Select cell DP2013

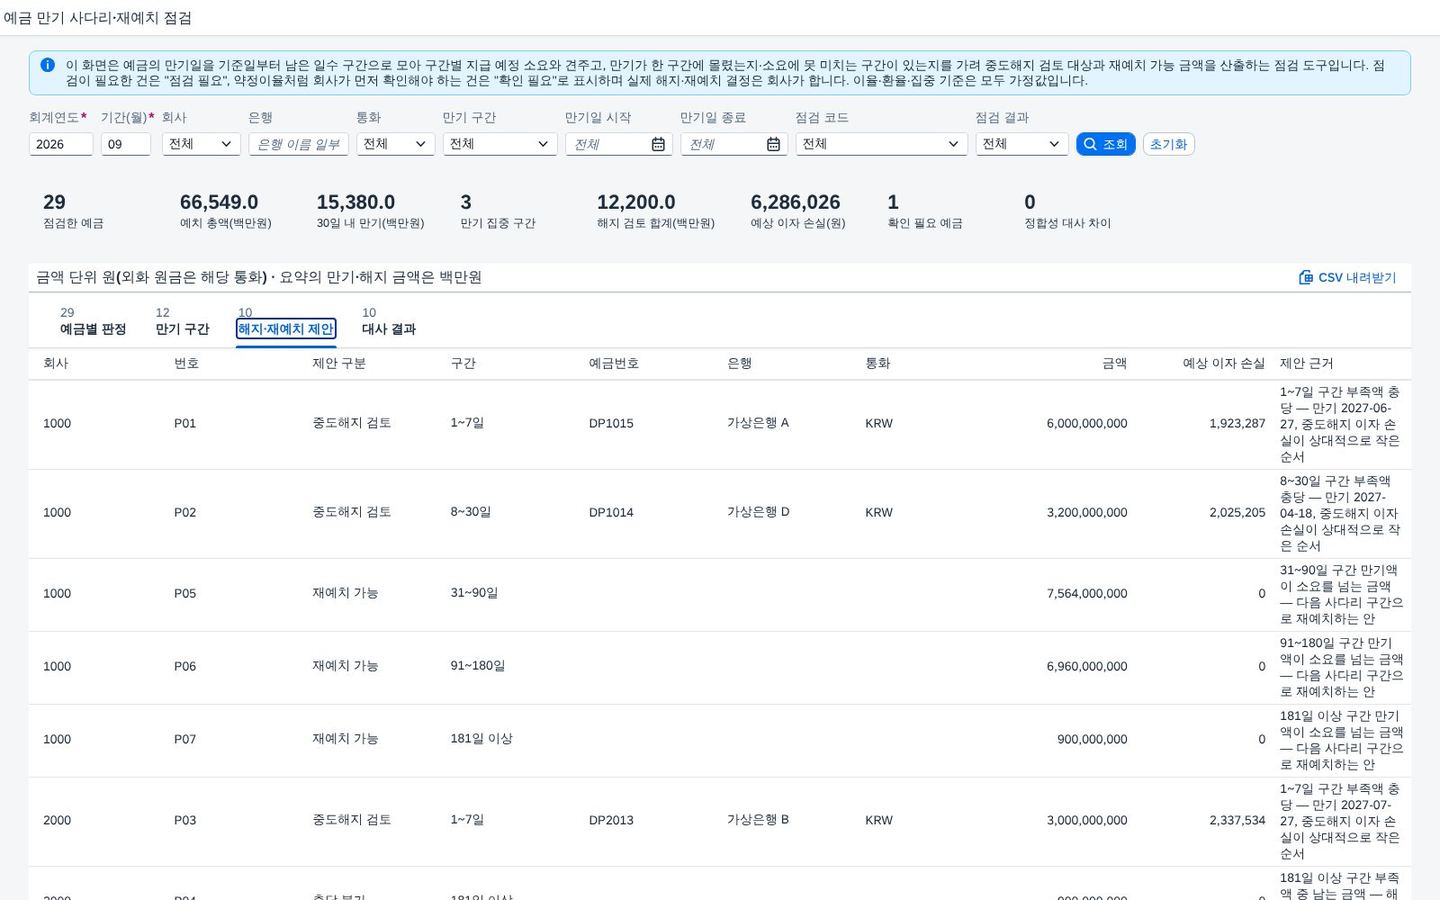(x=611, y=820)
